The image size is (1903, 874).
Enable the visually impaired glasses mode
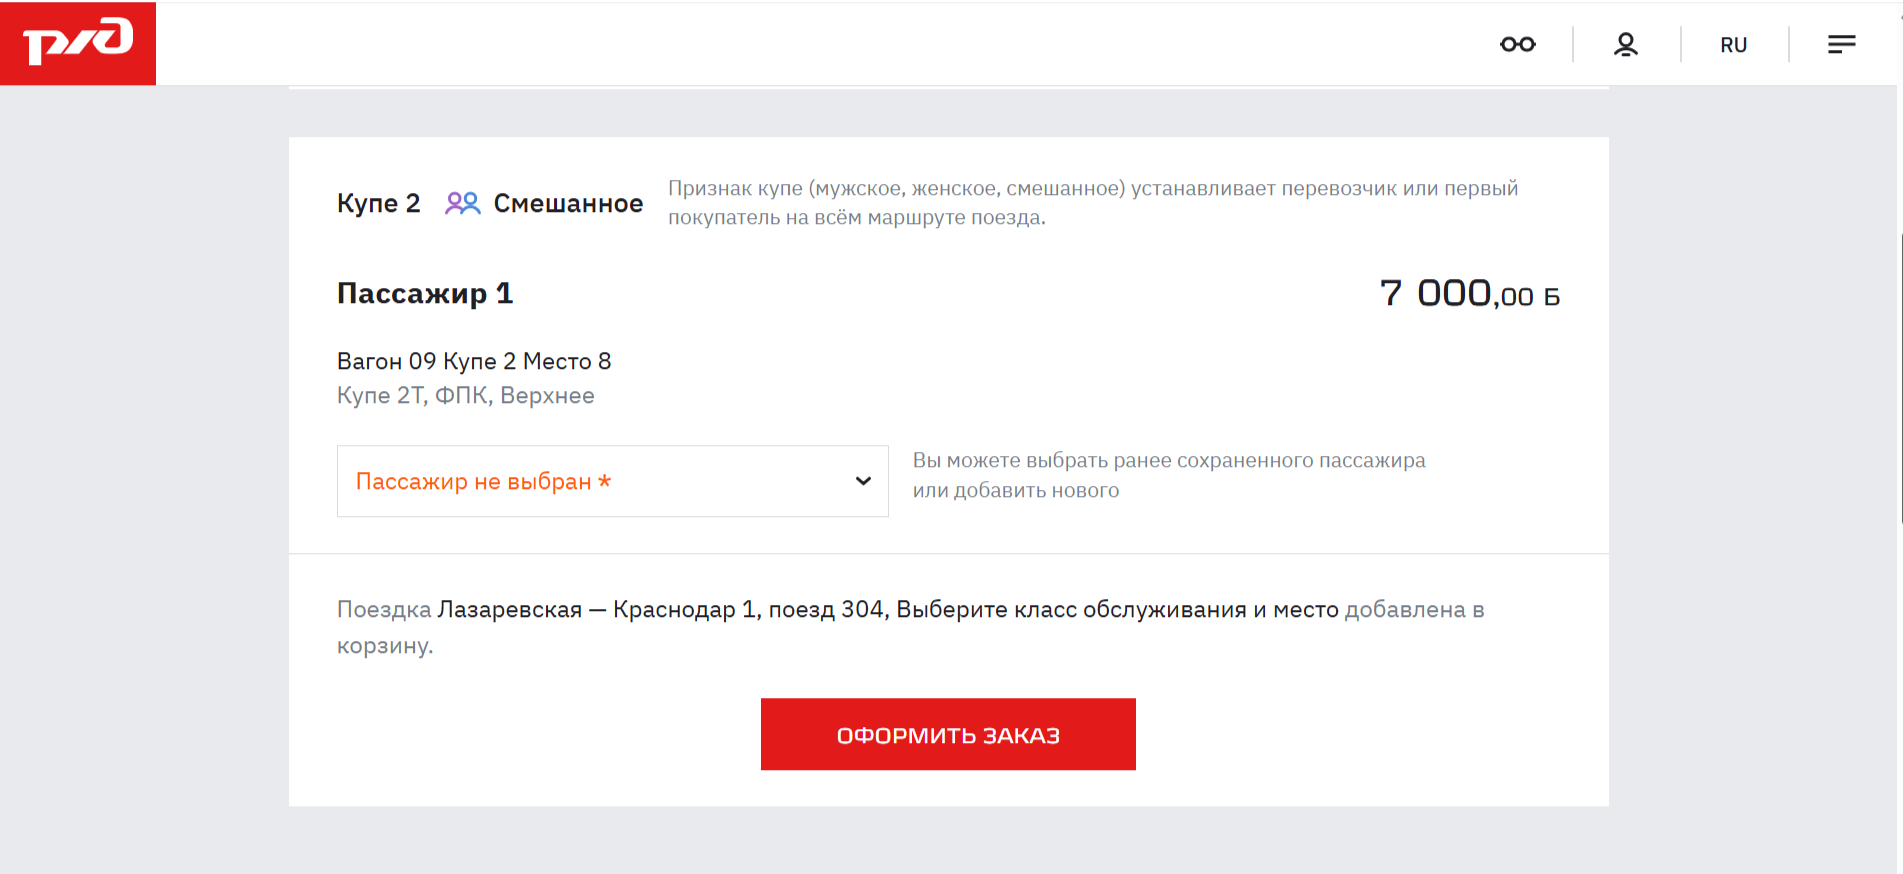[x=1517, y=44]
